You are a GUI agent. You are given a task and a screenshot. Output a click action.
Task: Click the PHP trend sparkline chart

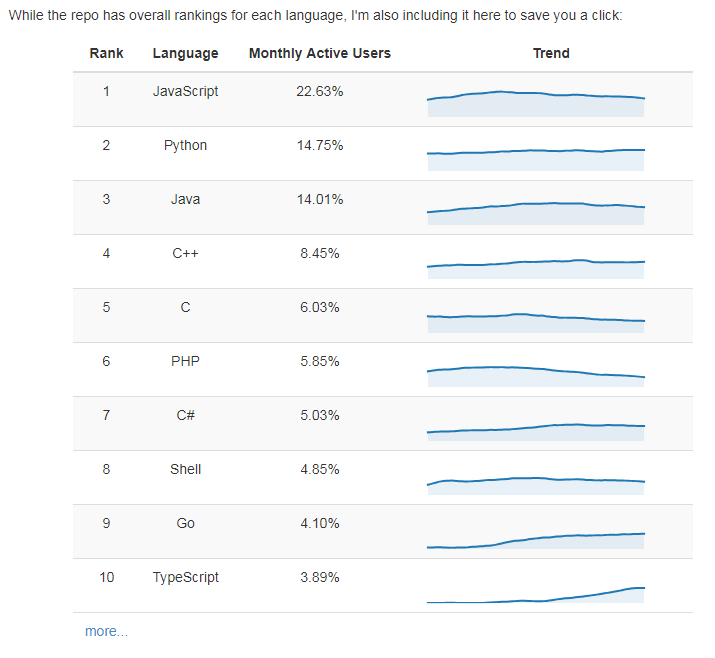tap(536, 377)
